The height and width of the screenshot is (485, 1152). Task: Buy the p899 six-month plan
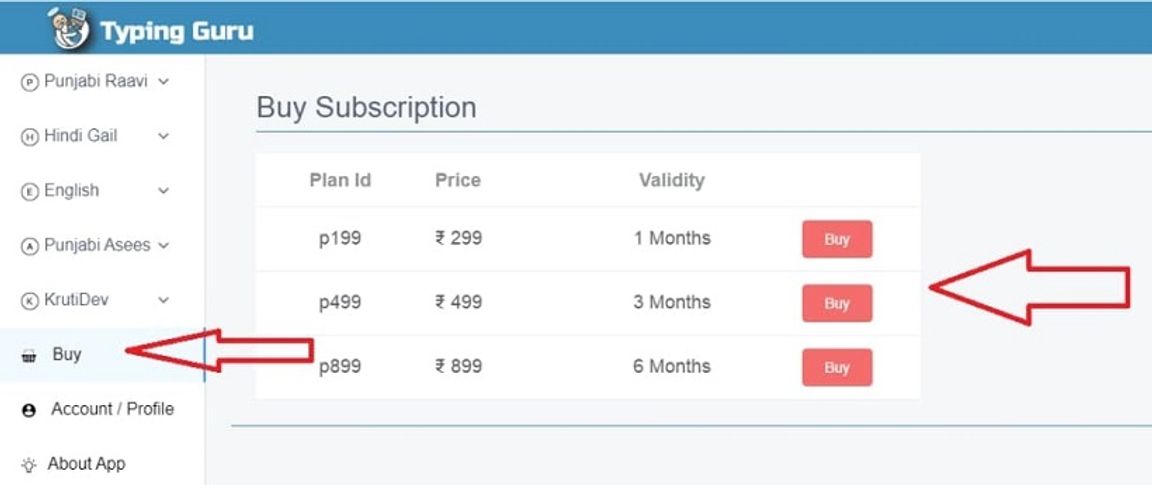[x=837, y=368]
